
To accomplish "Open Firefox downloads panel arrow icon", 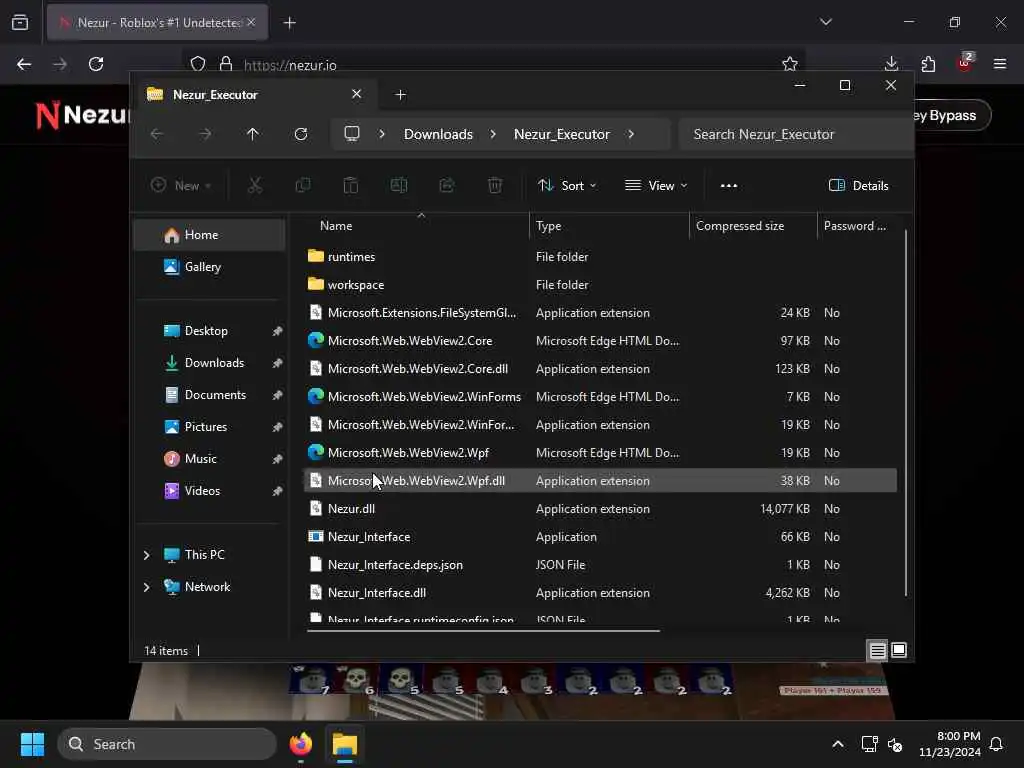I will tap(891, 64).
